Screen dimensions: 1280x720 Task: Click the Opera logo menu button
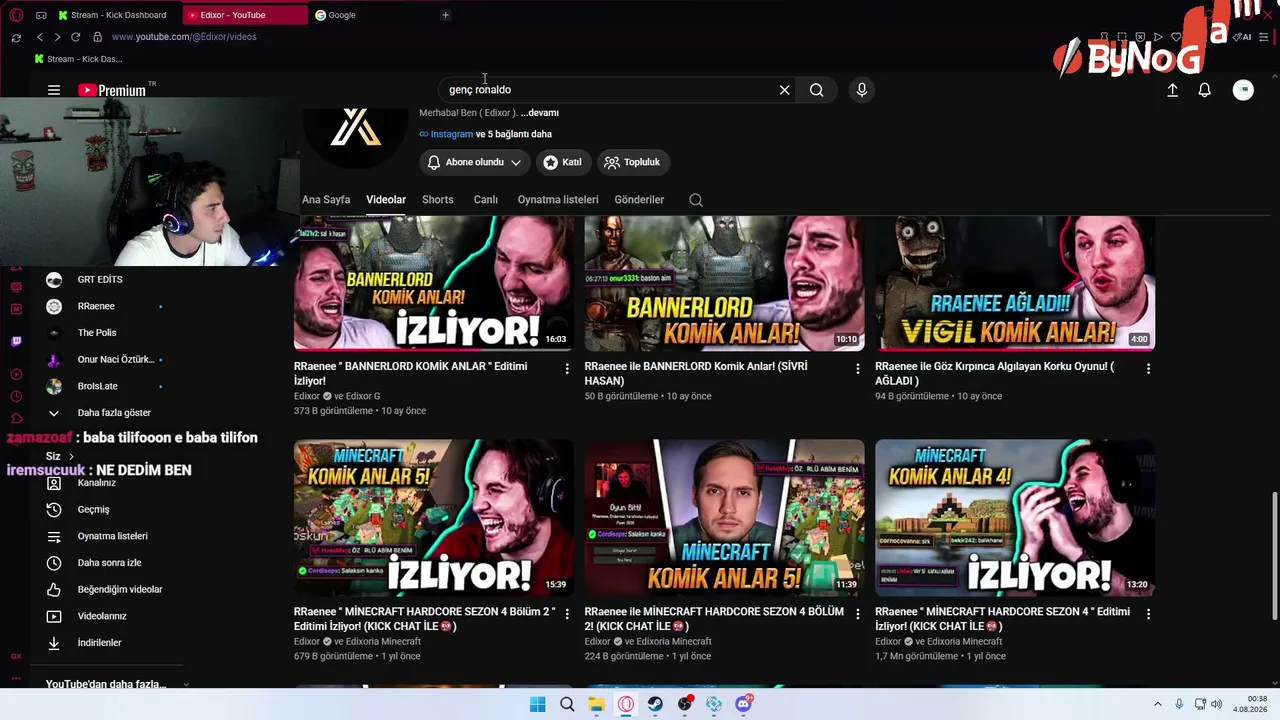point(16,15)
